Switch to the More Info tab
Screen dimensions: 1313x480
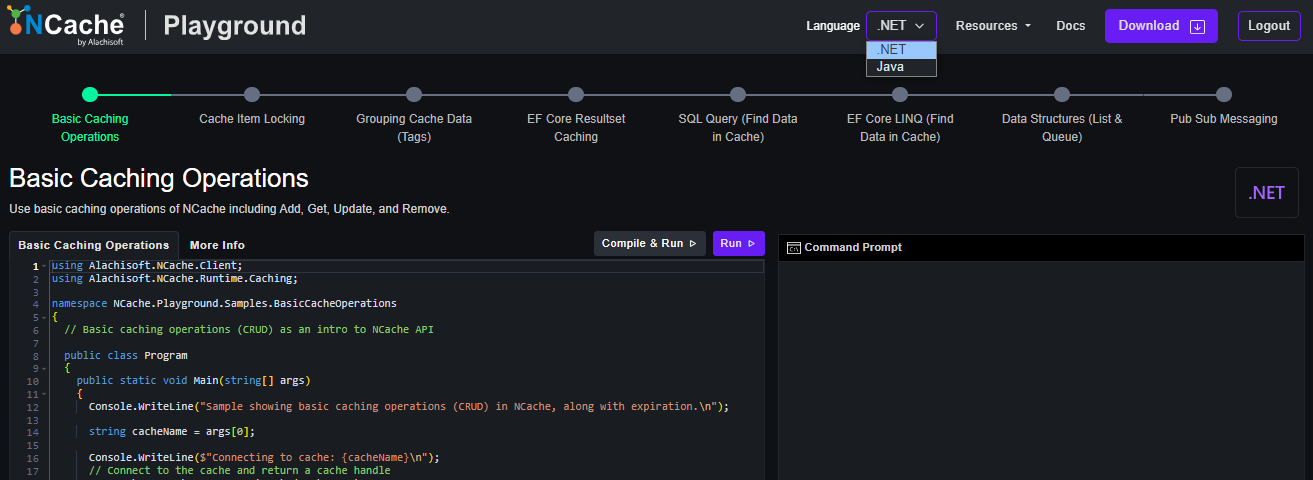tap(217, 245)
